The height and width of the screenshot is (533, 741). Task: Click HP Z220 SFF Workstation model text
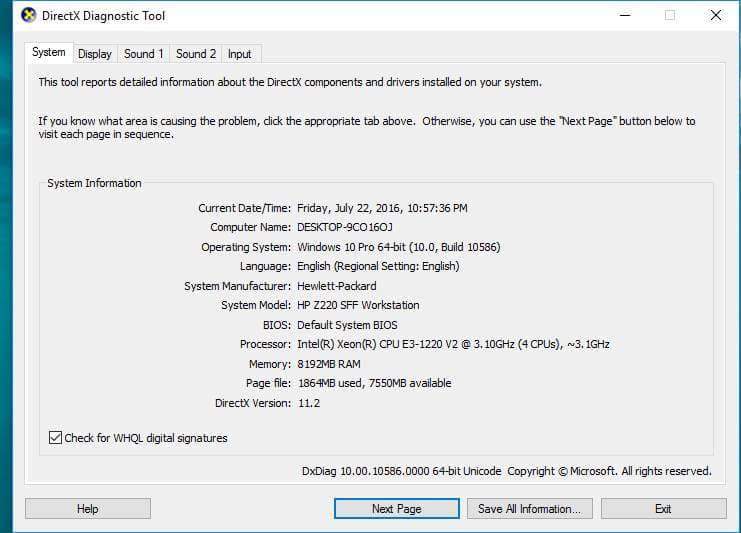click(358, 305)
